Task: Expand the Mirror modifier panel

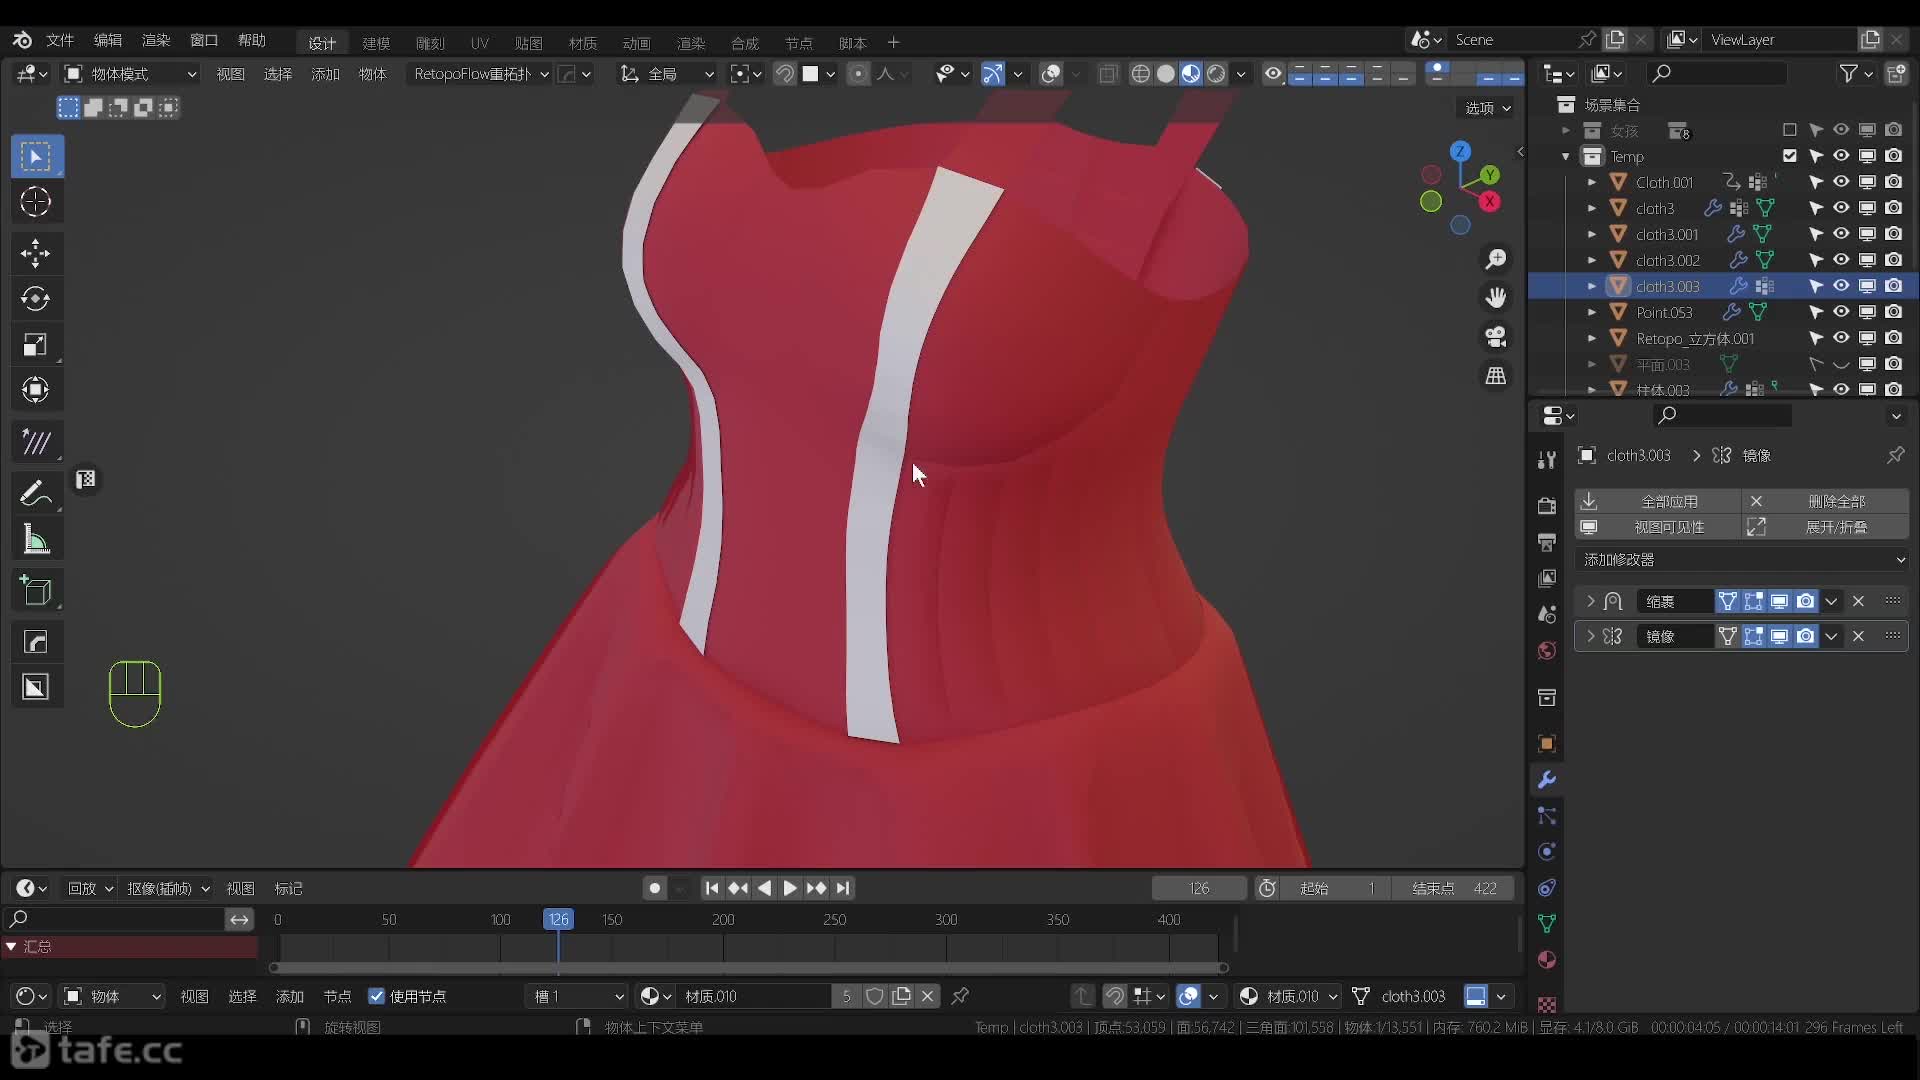Action: point(1590,637)
